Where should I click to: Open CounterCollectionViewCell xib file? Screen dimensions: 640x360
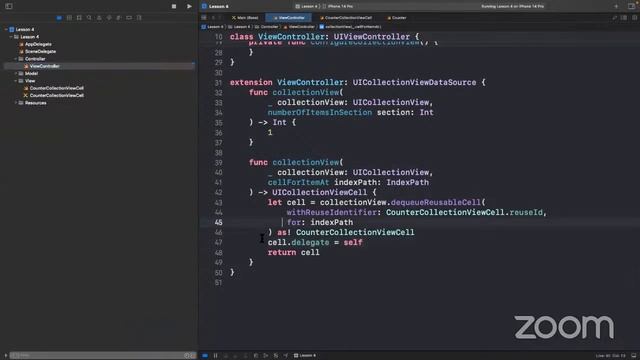point(54,96)
